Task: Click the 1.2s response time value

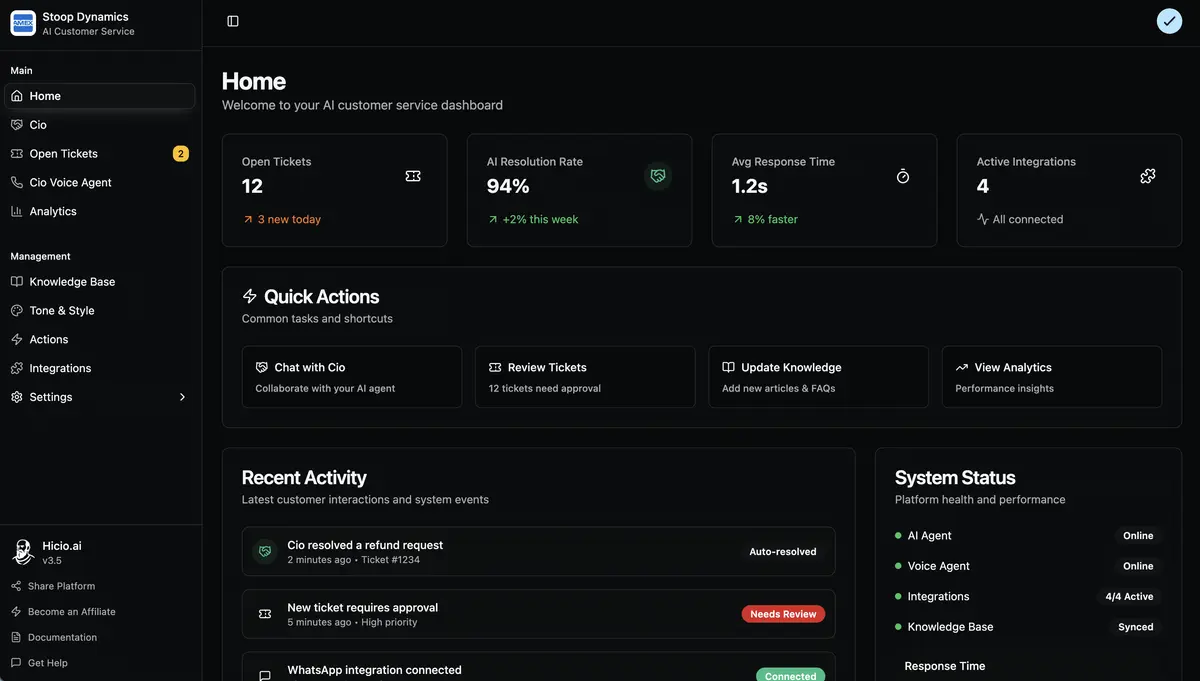Action: [x=750, y=186]
